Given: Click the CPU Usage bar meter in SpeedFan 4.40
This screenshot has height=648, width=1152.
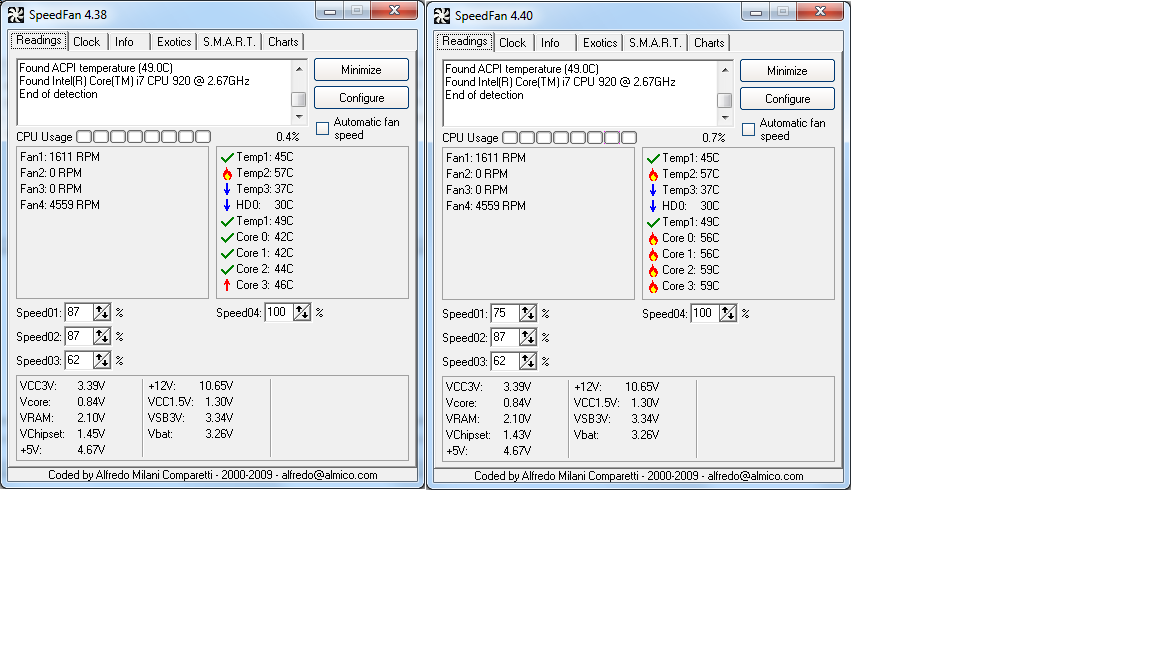Looking at the screenshot, I should click(569, 137).
